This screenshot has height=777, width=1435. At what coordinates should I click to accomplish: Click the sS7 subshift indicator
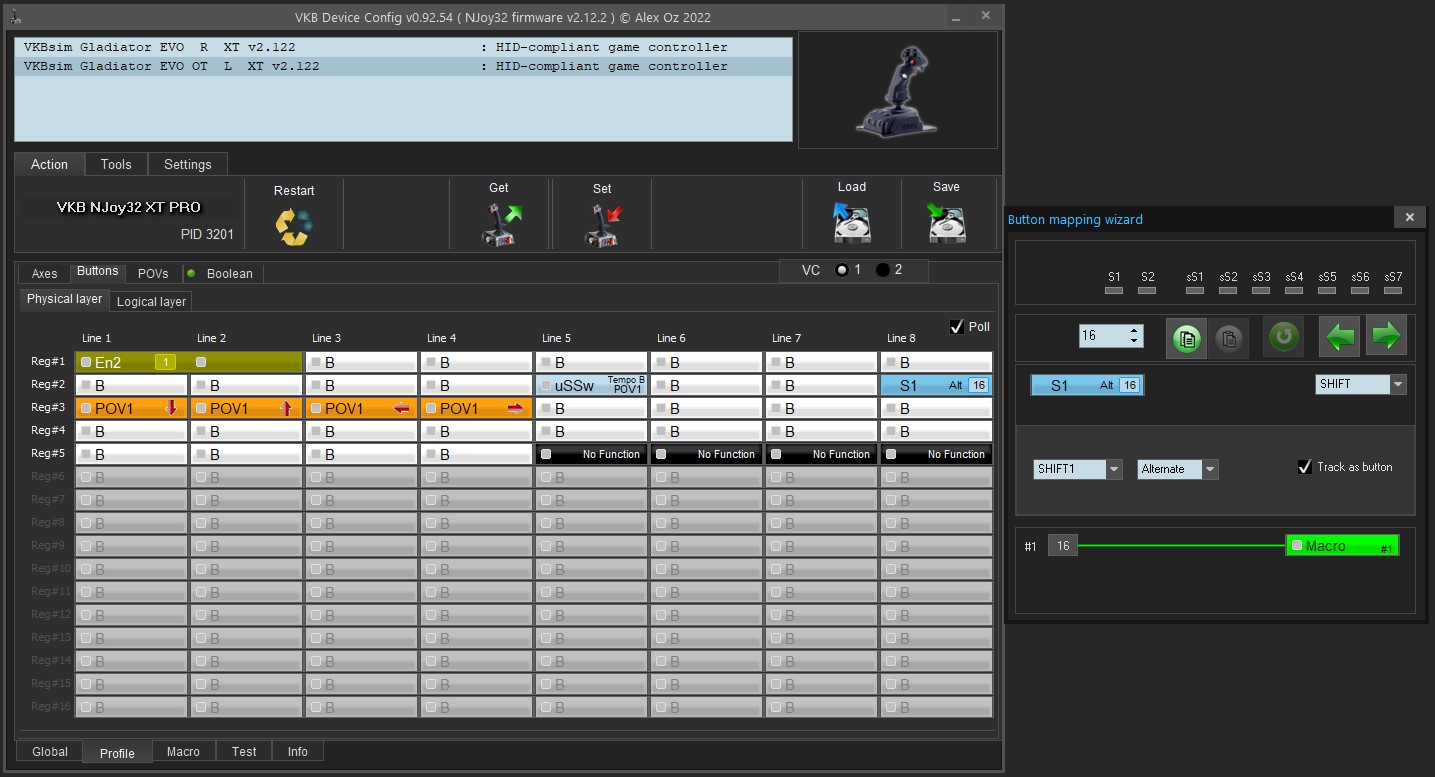(x=1393, y=290)
